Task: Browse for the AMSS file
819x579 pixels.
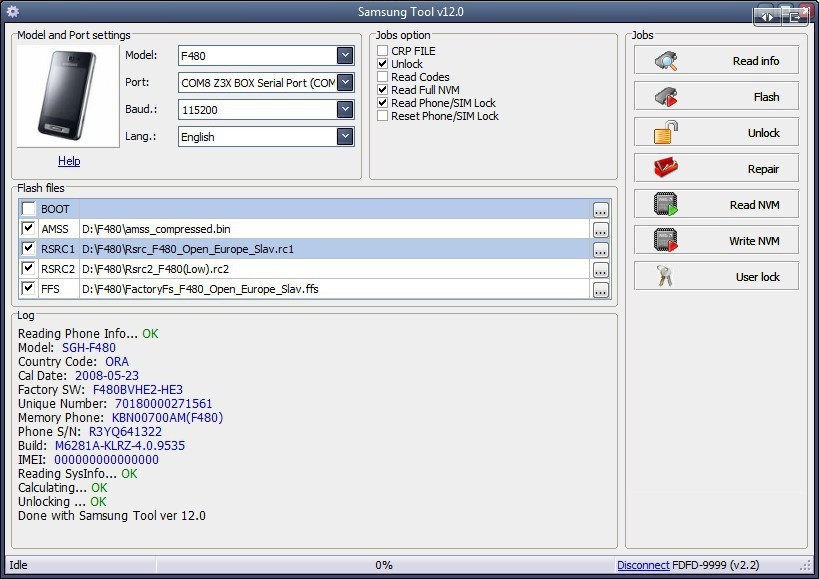Action: point(600,230)
